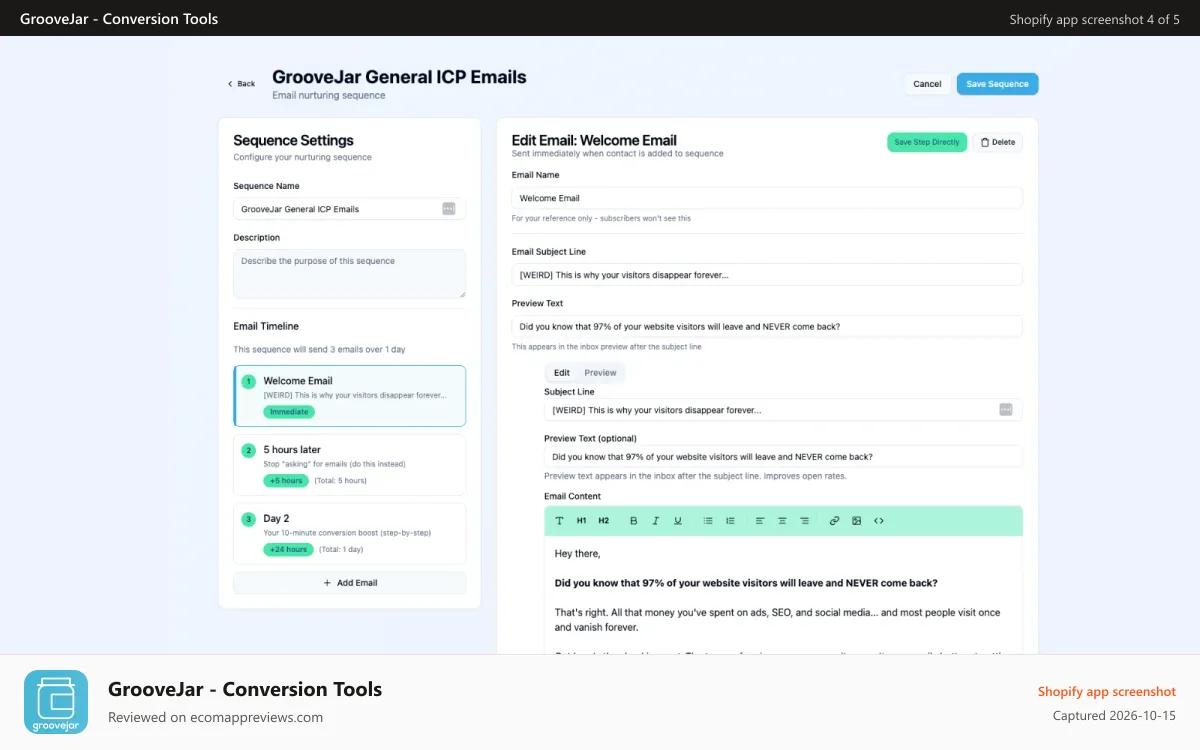Click the GrooveJar app logo
Screen dimensions: 1200x750
56,702
